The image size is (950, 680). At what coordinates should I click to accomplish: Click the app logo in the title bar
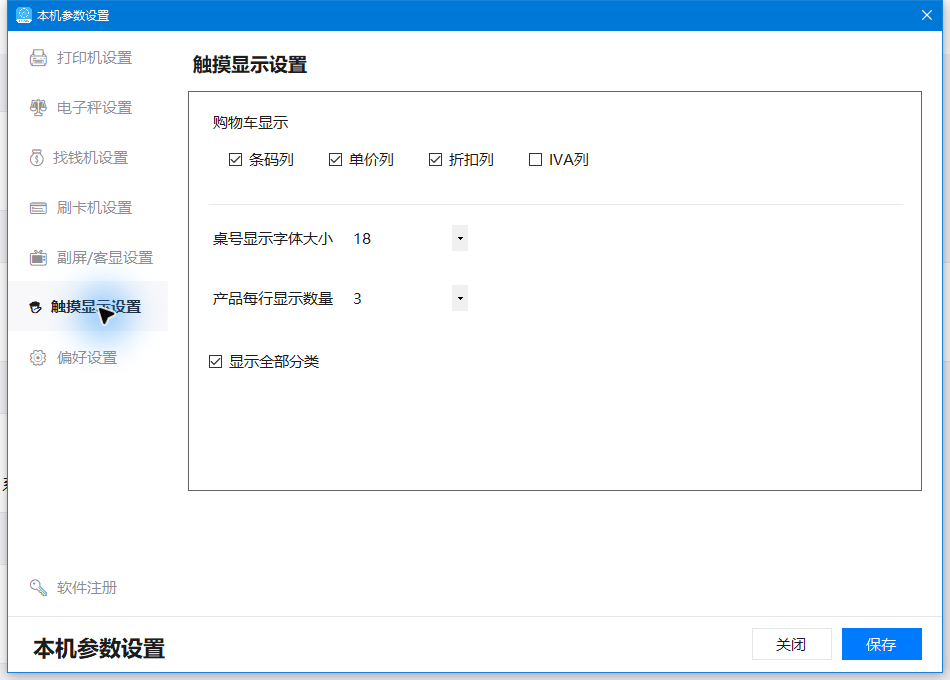24,15
